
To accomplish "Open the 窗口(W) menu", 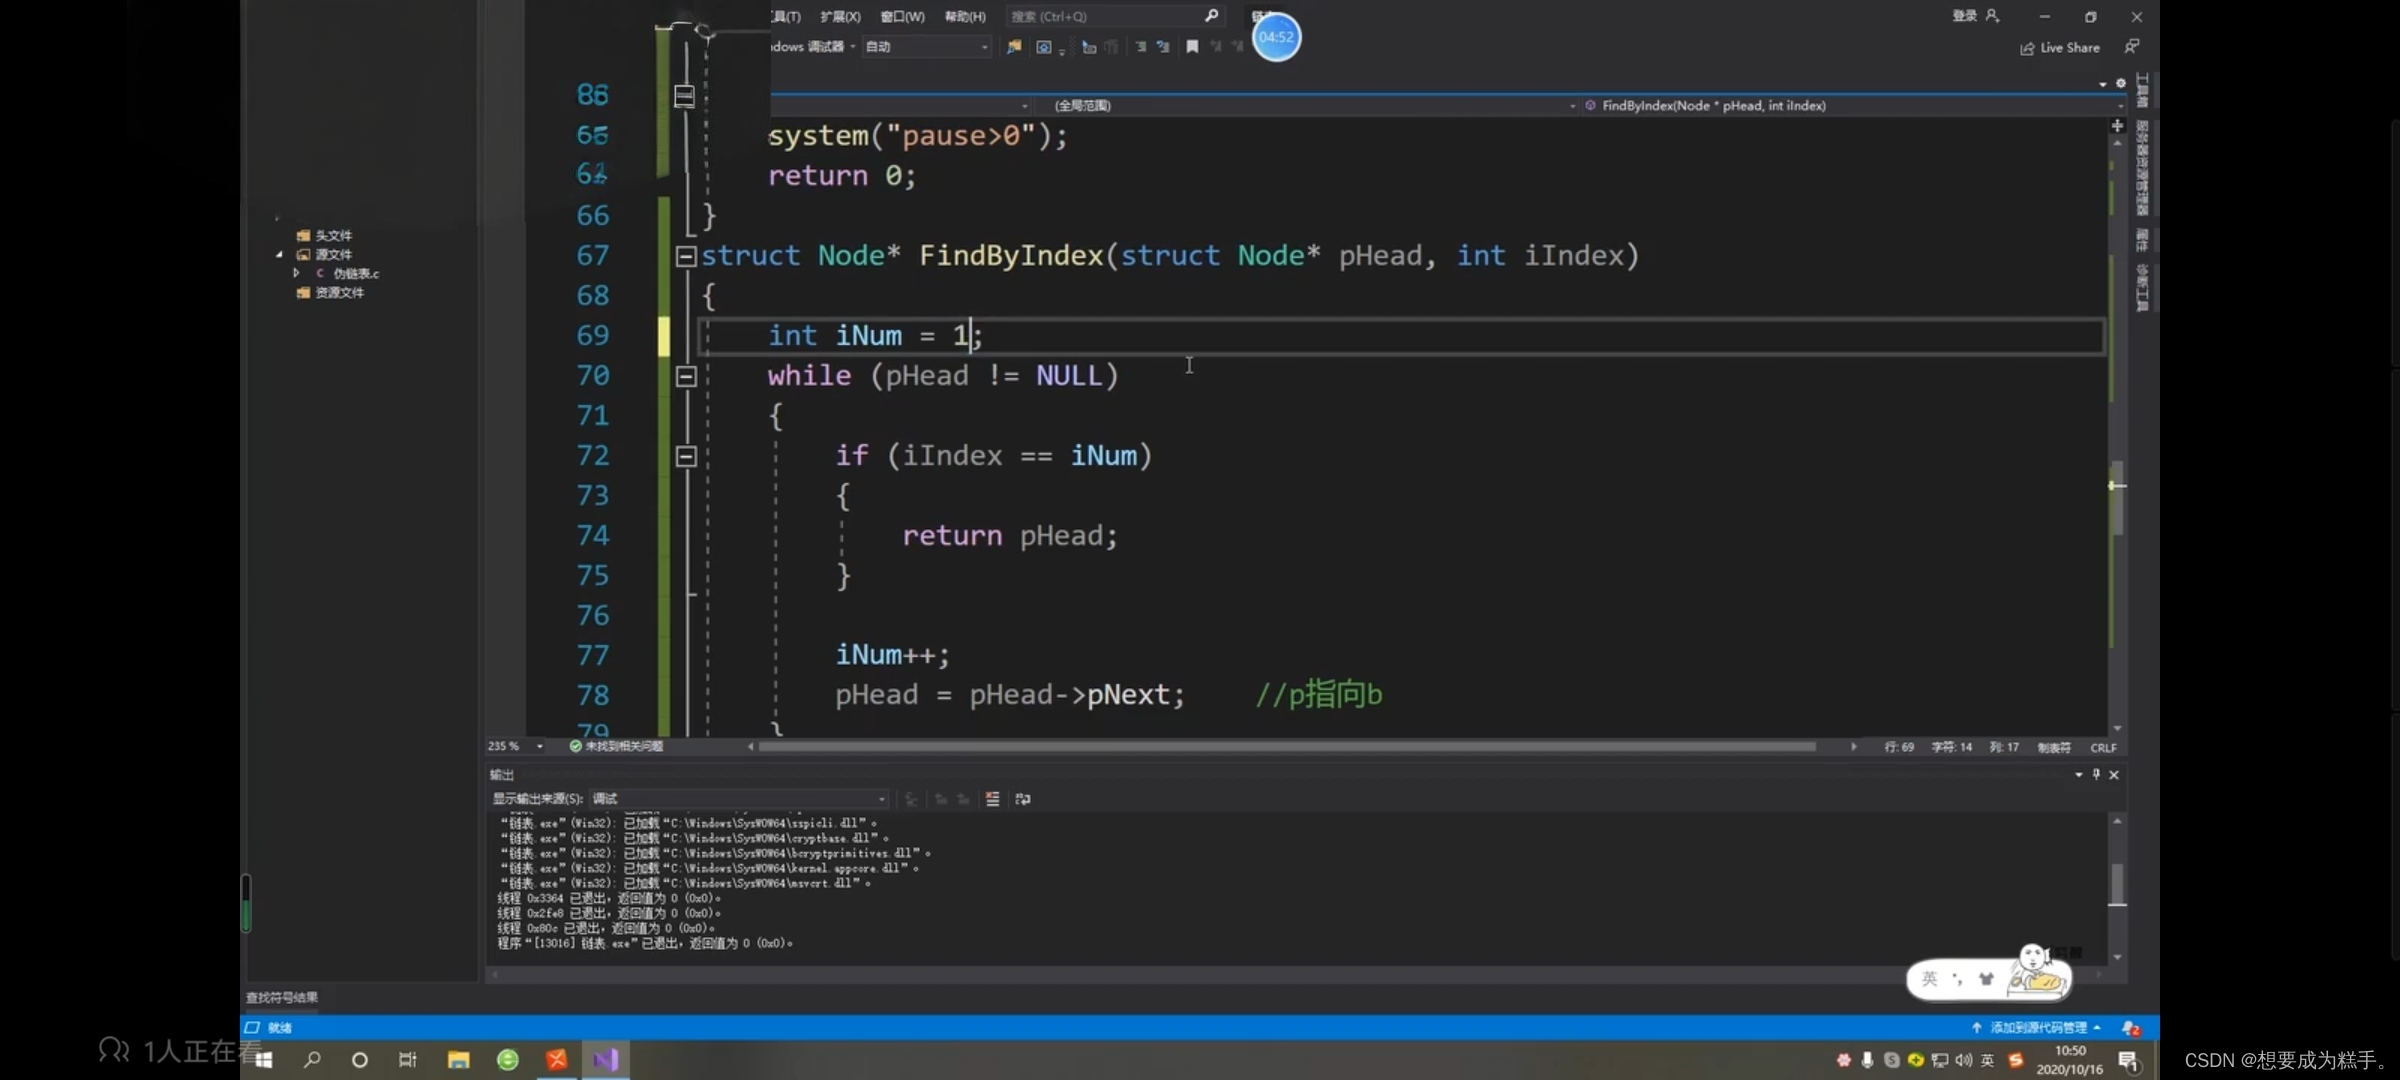I will (902, 16).
